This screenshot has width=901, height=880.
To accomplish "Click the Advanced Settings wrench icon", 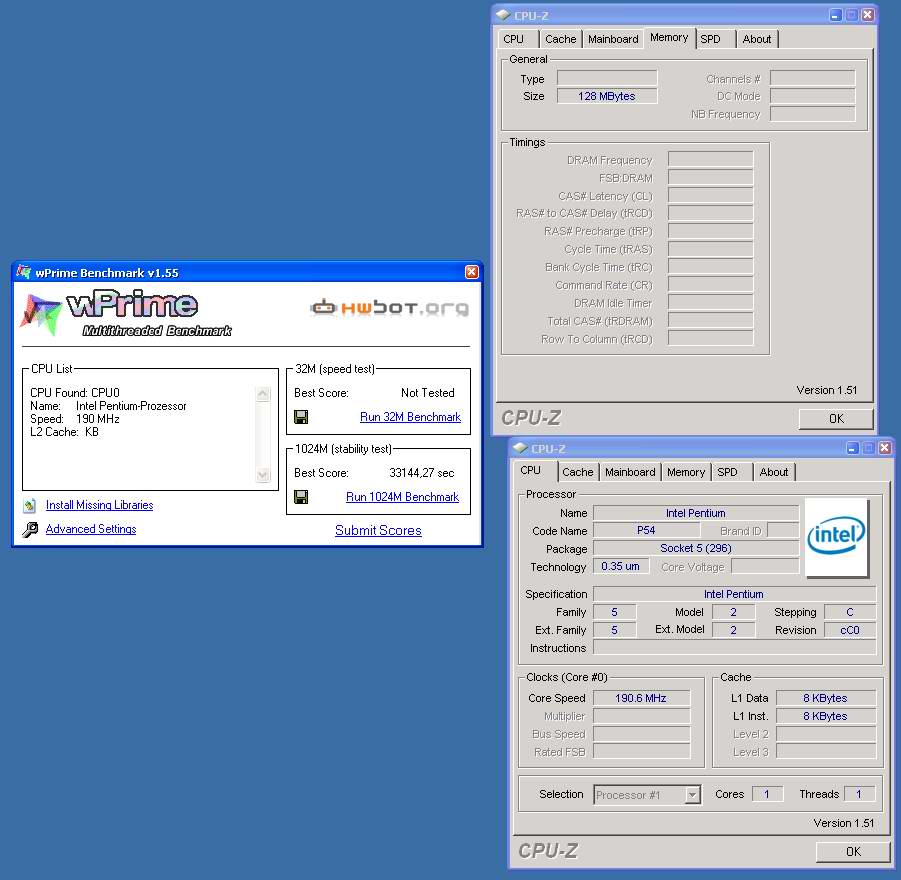I will [30, 529].
